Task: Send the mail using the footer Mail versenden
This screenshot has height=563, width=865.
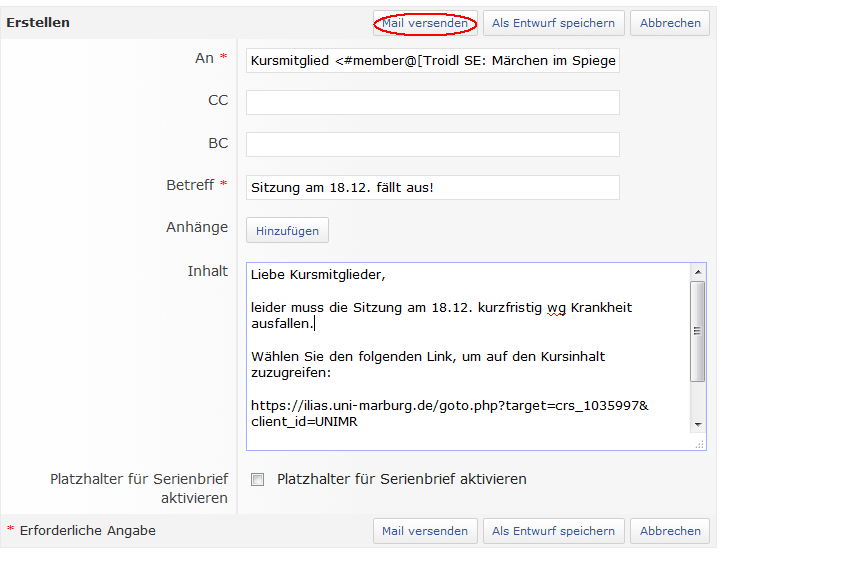Action: click(x=425, y=531)
